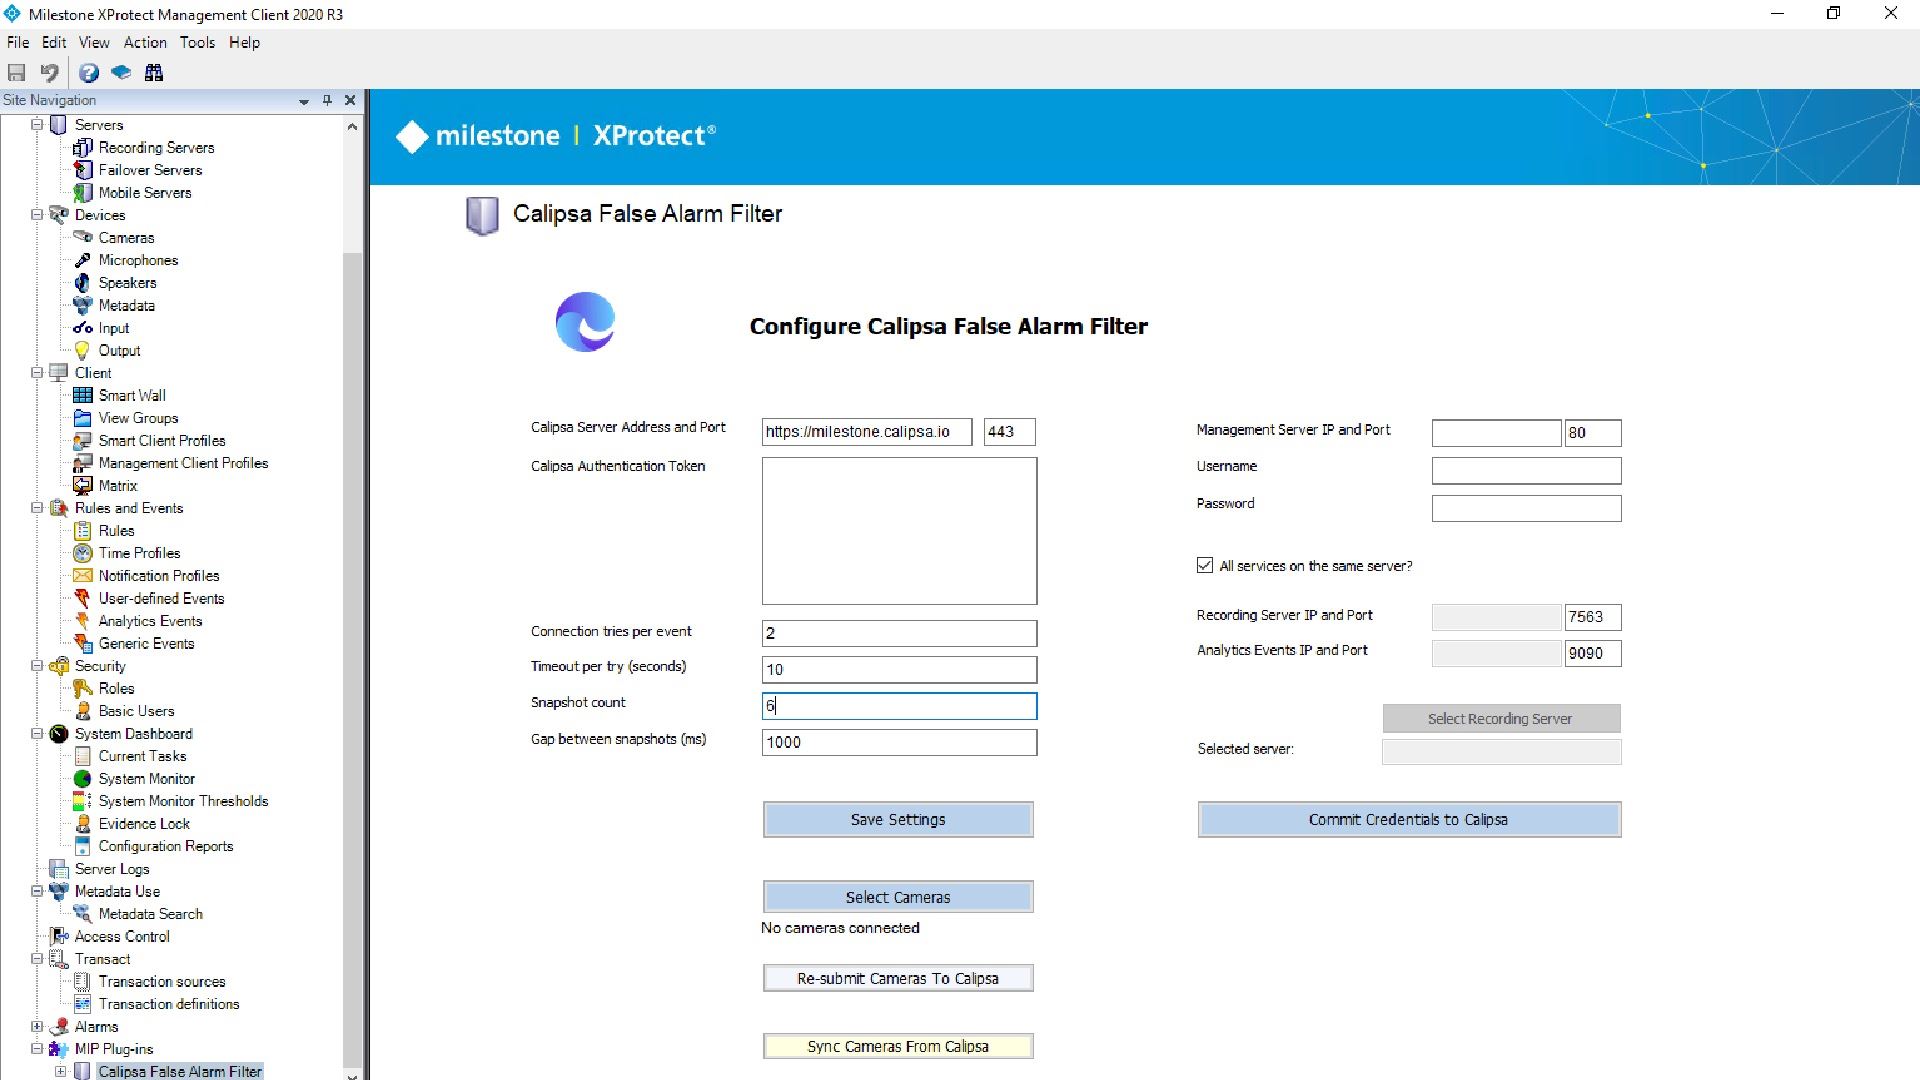Expand the Alarms tree node

(37, 1026)
